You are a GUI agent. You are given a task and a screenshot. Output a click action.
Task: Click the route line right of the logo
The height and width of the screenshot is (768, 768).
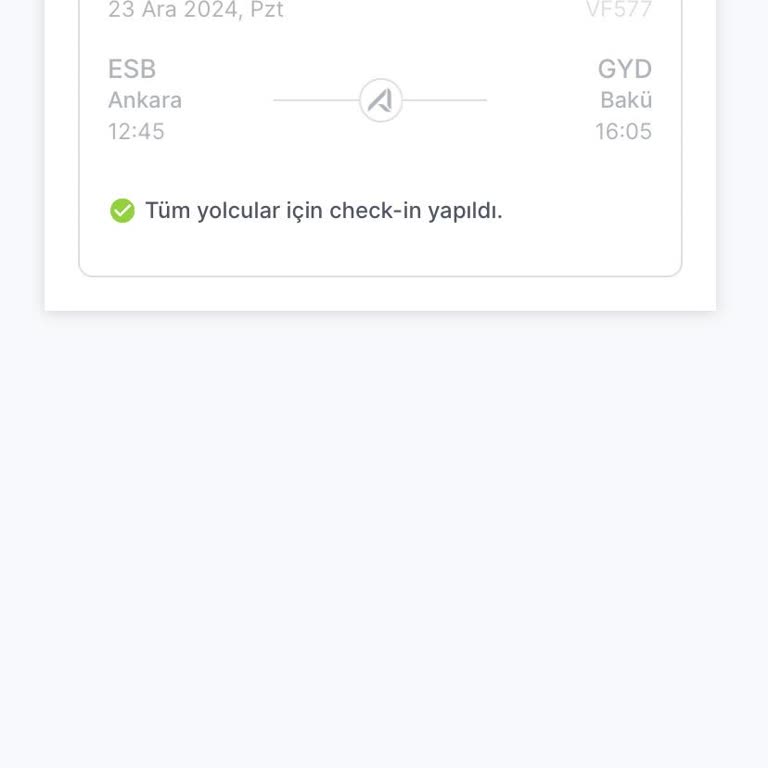pos(445,100)
